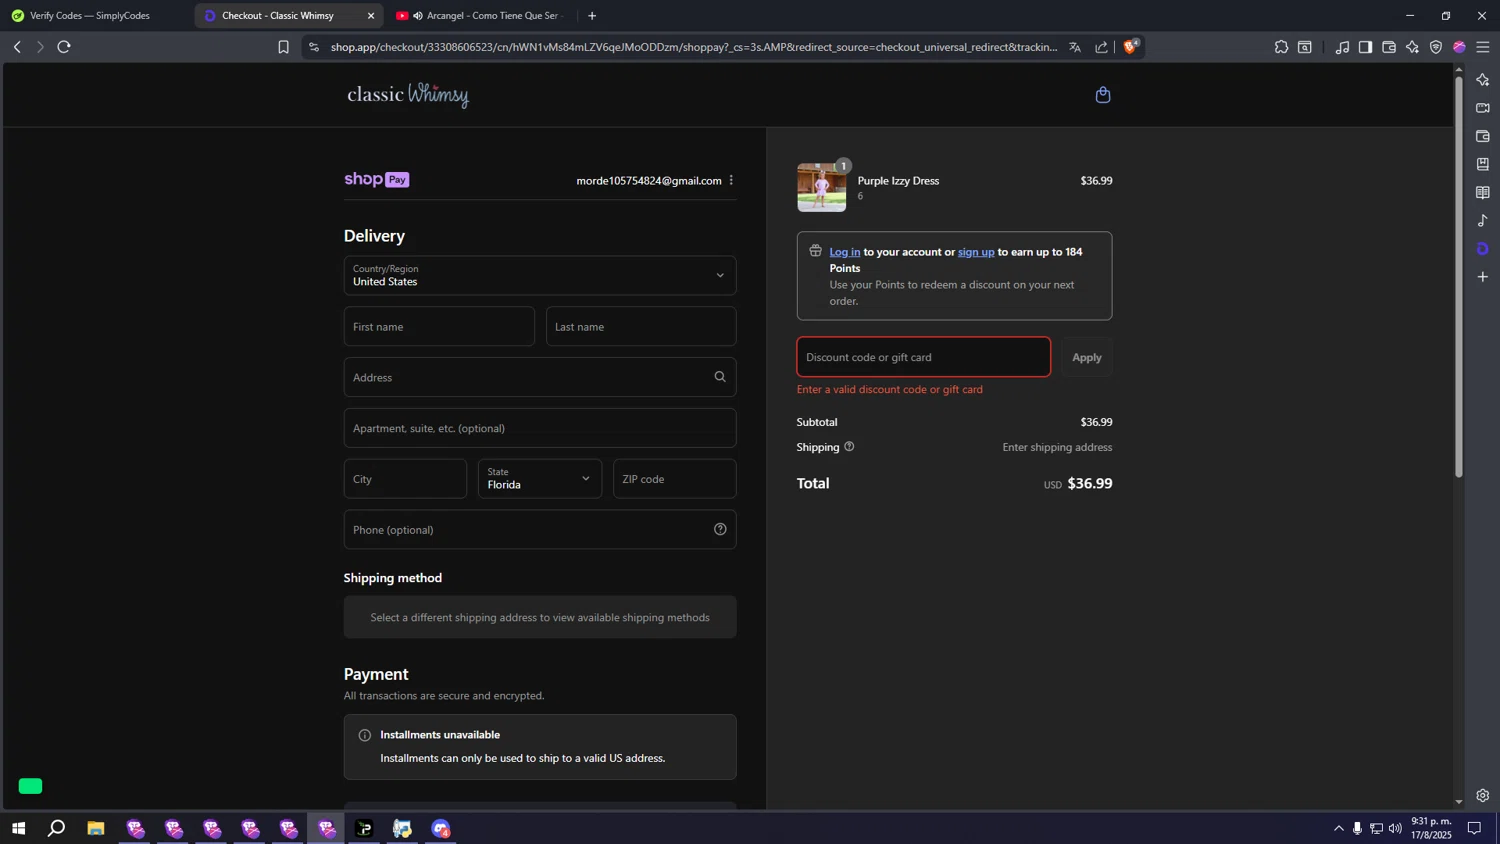The width and height of the screenshot is (1500, 844).
Task: Click the address search magnifier icon
Action: coord(720,377)
